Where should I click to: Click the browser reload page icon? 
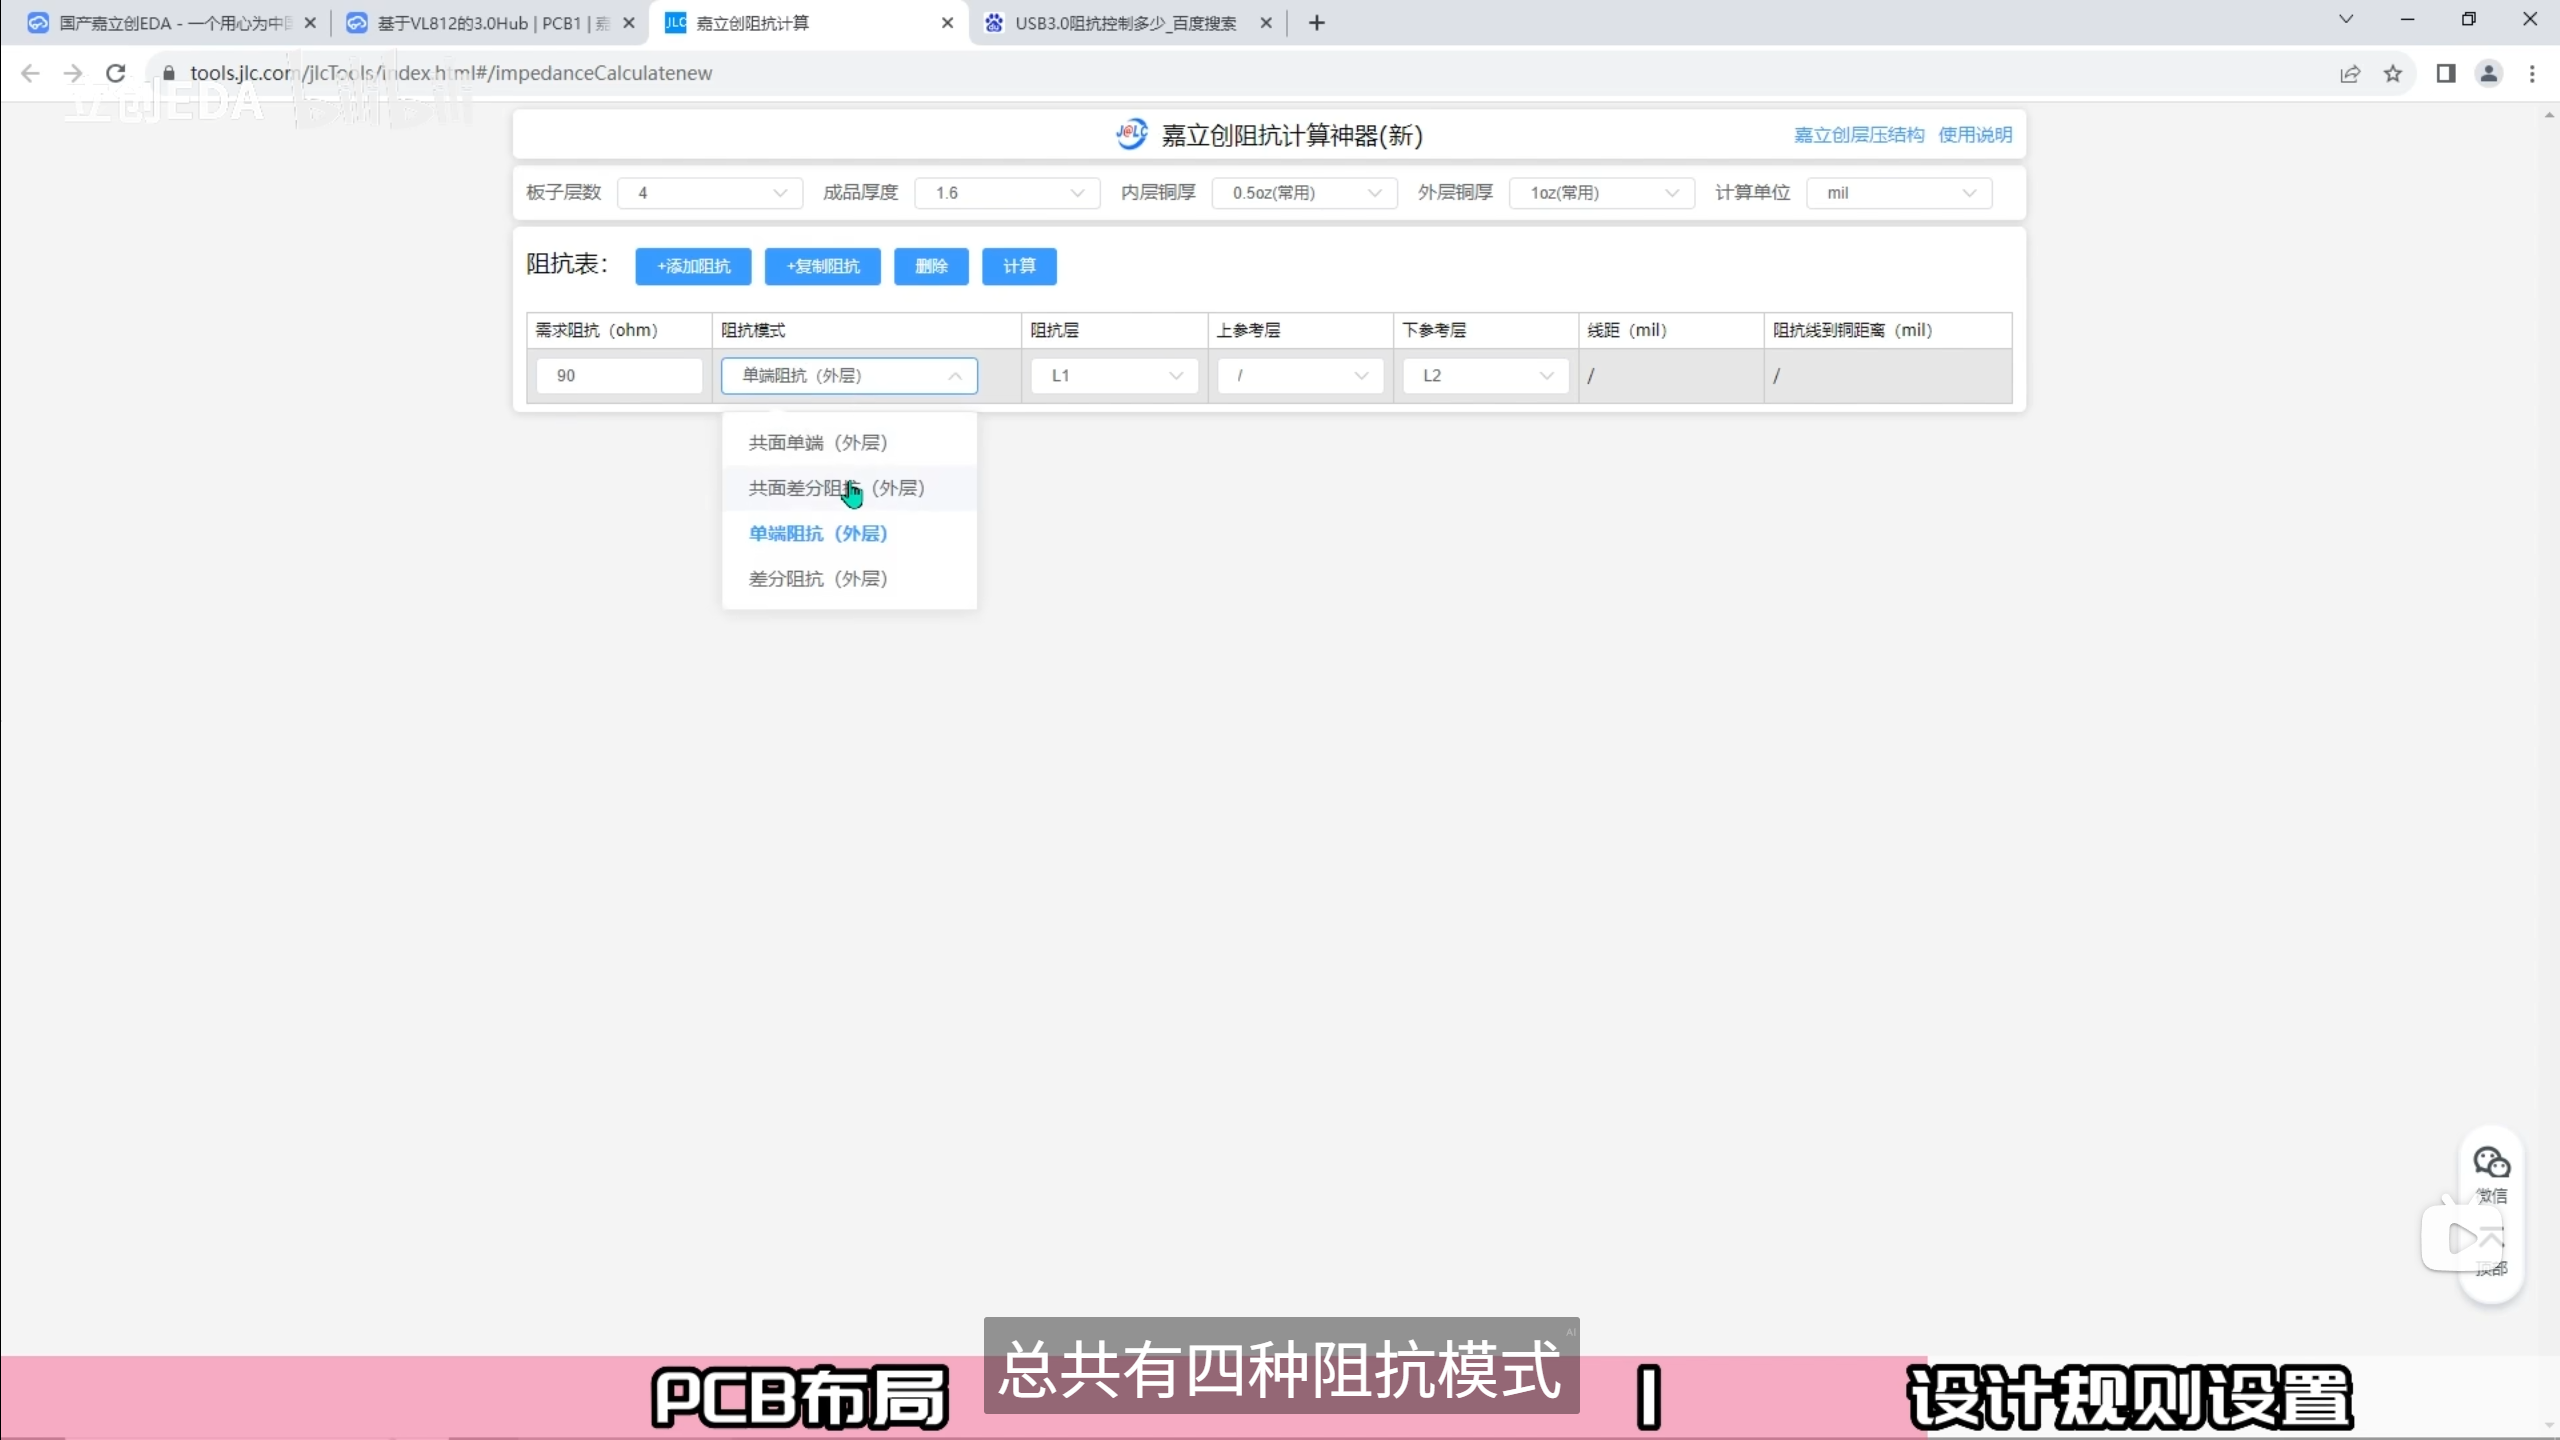[116, 73]
